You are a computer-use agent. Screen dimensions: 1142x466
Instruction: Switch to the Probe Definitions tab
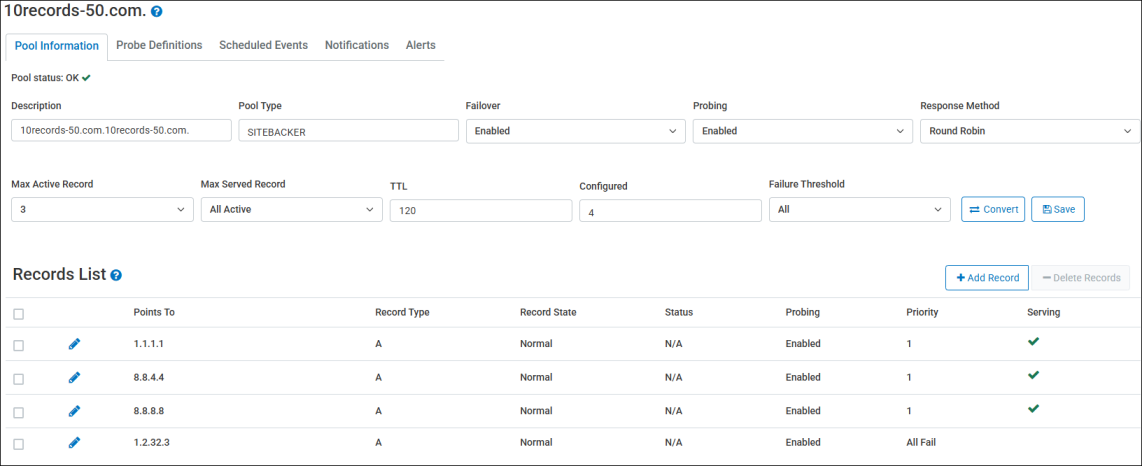pos(159,45)
